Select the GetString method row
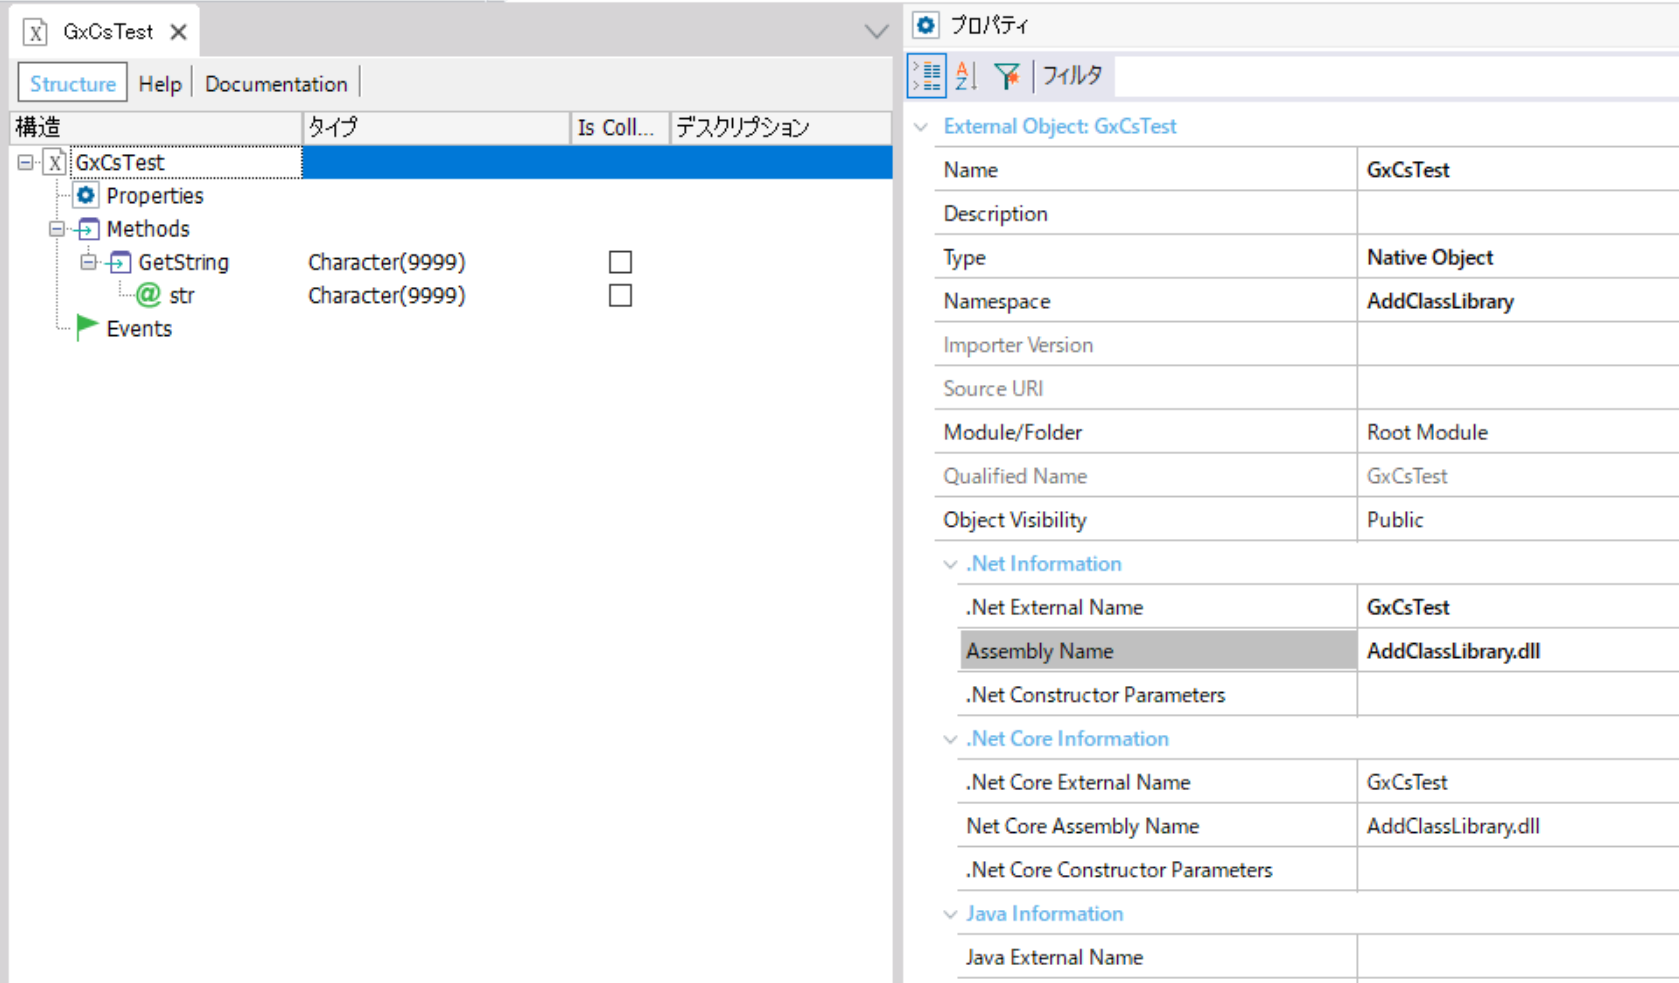 [184, 262]
